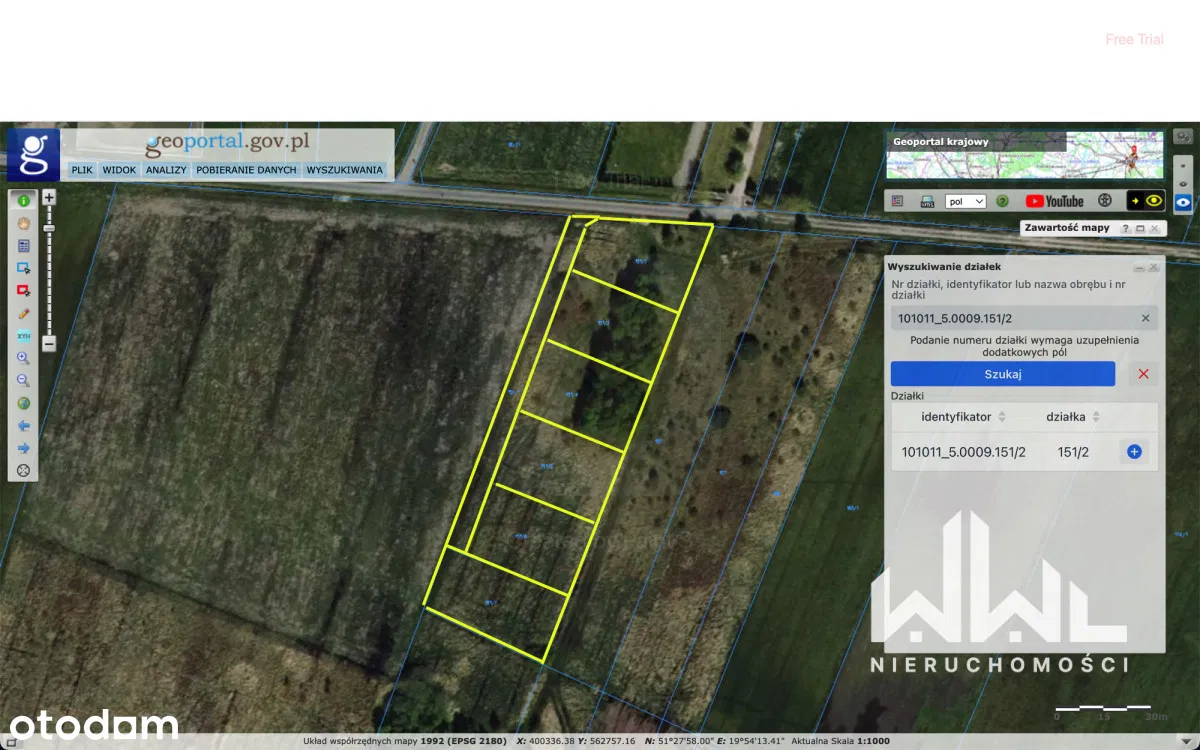1200x750 pixels.
Task: Clear search with red X button
Action: tap(1143, 374)
